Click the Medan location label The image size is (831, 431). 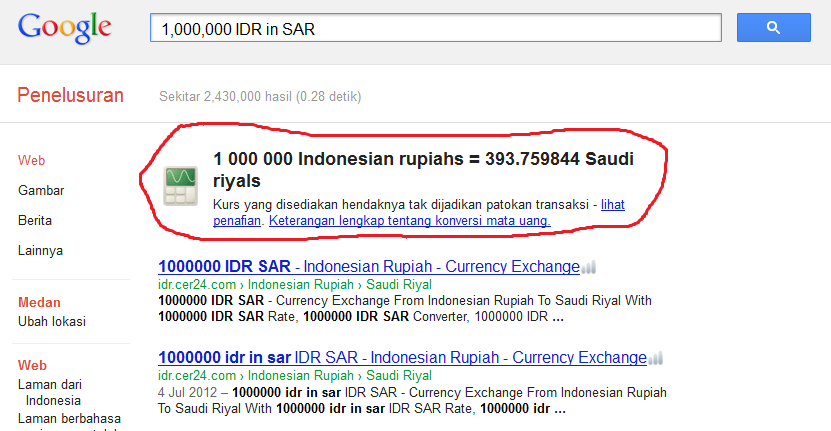click(x=39, y=302)
